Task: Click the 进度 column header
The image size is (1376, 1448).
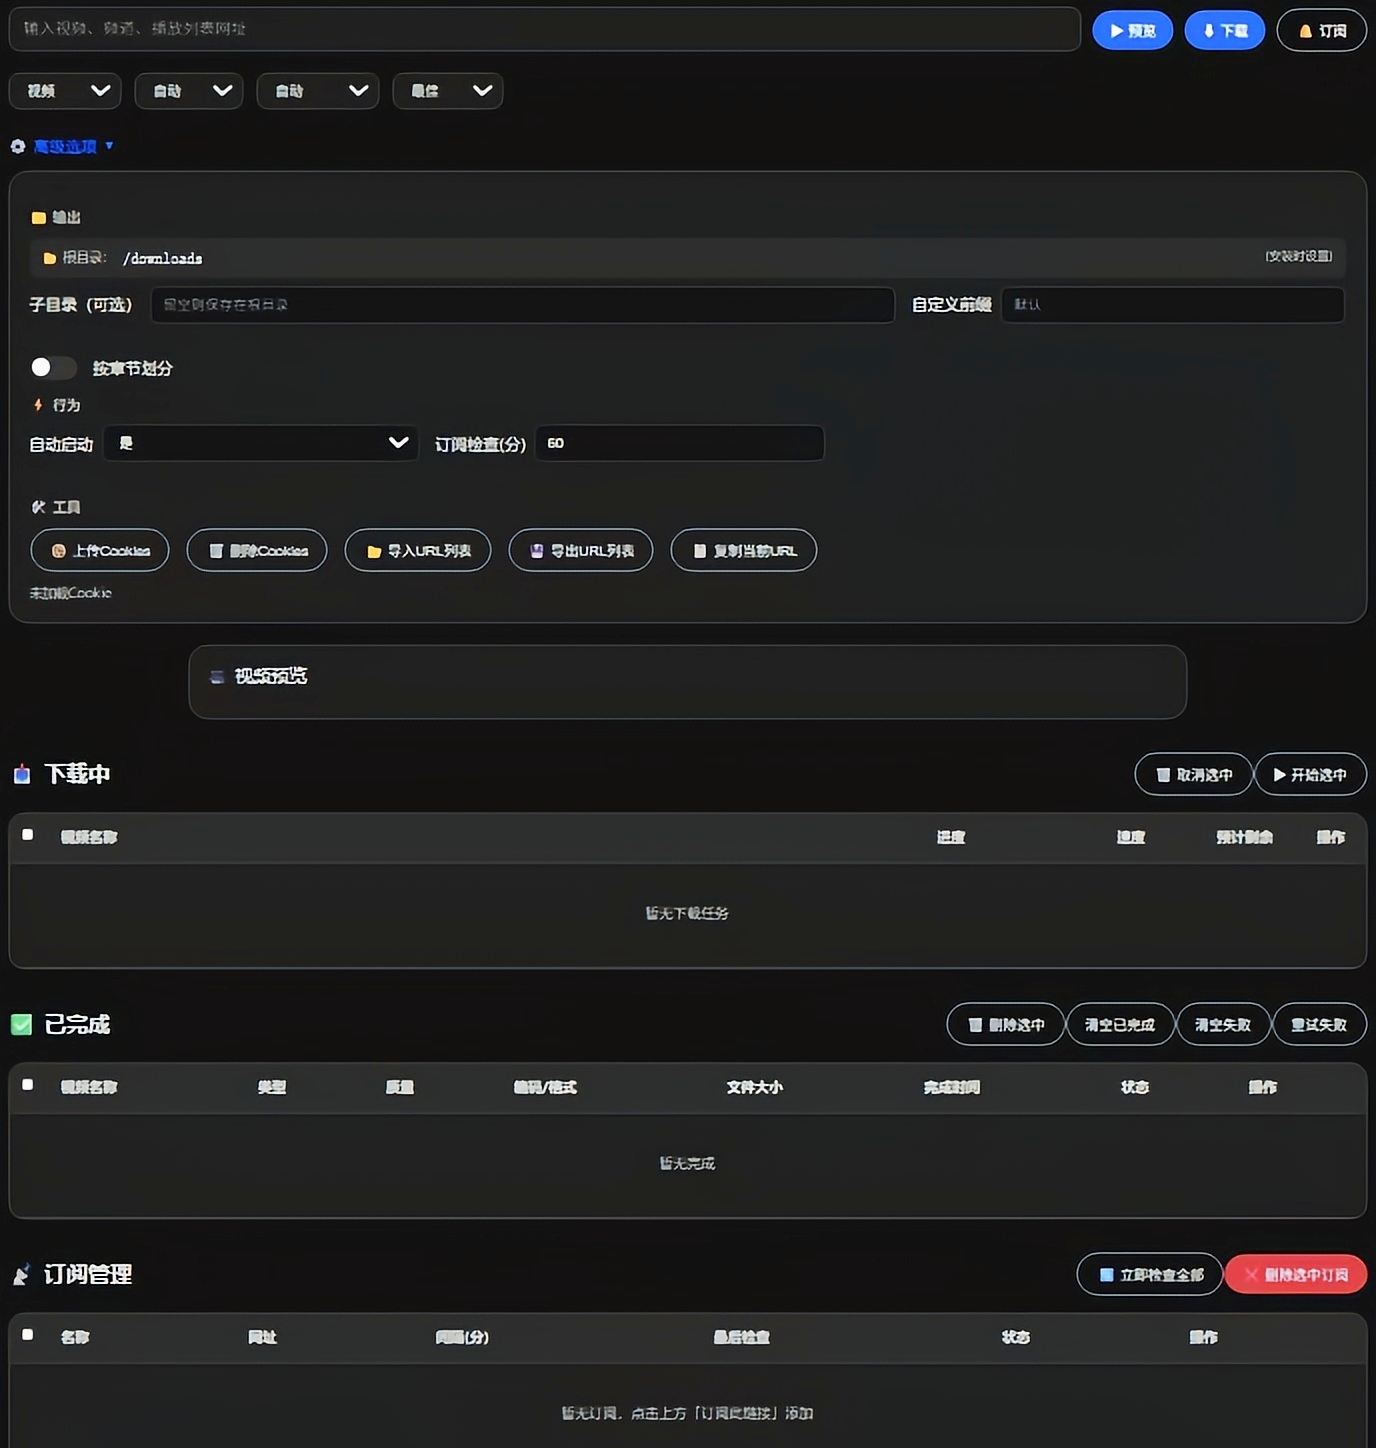Action: 951,837
